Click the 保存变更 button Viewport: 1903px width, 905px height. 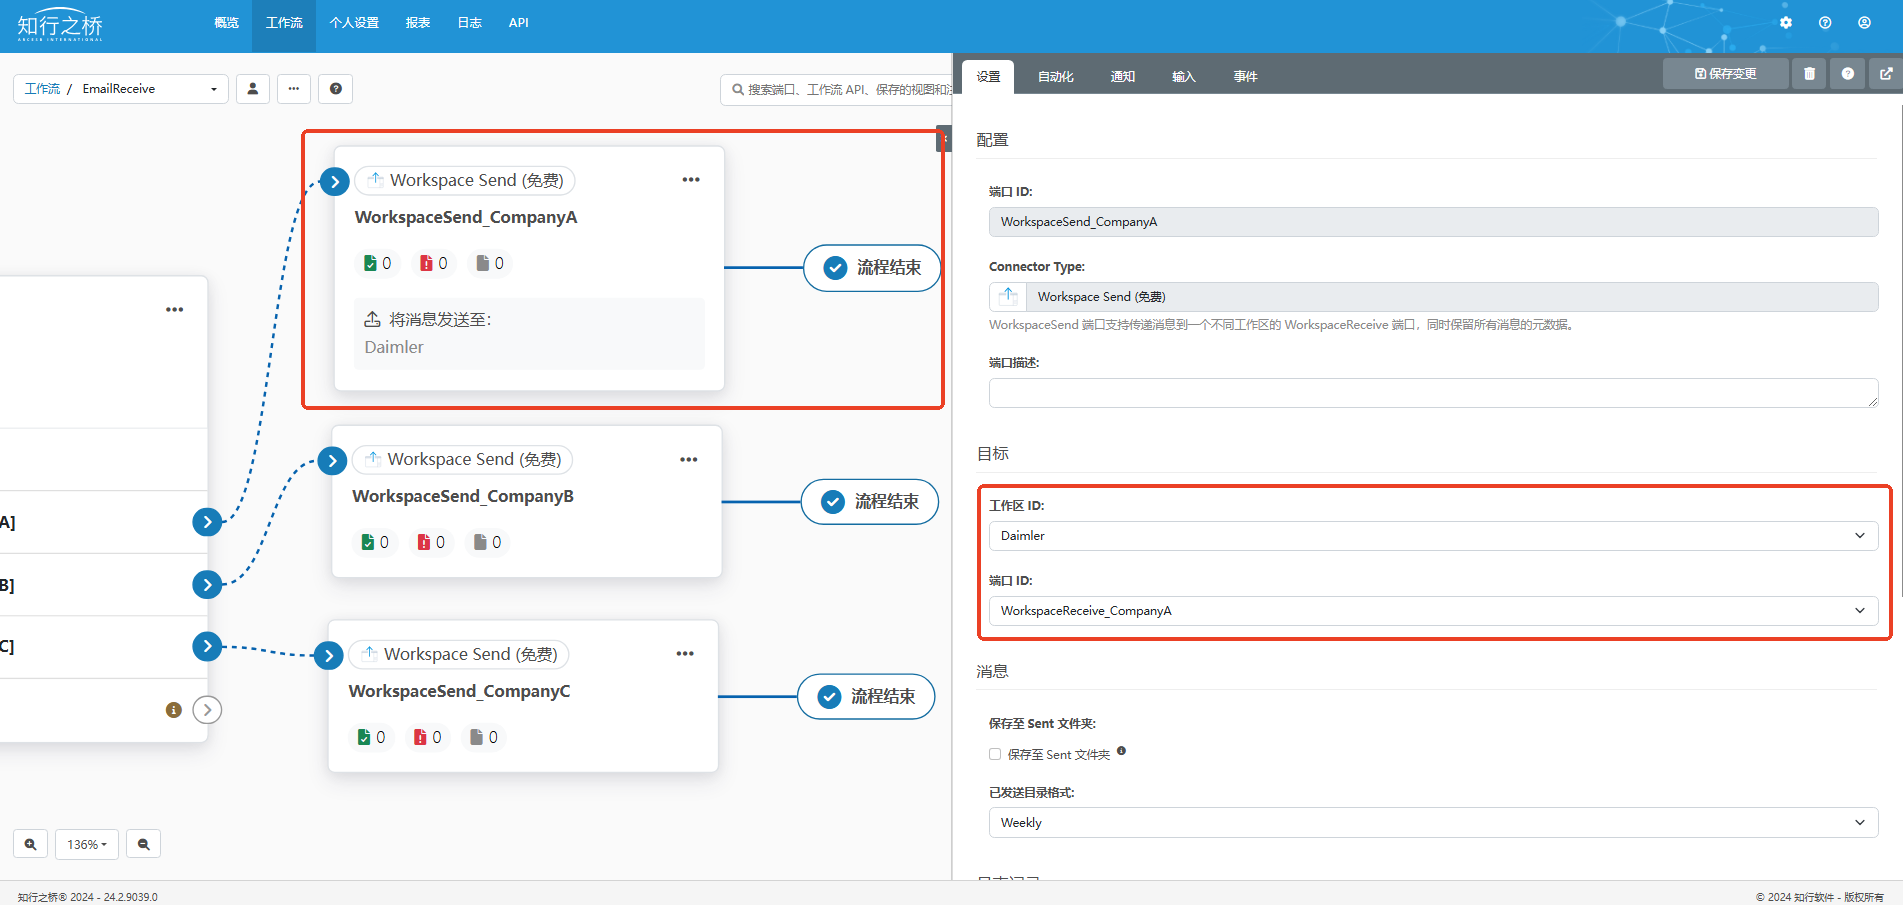click(1725, 74)
